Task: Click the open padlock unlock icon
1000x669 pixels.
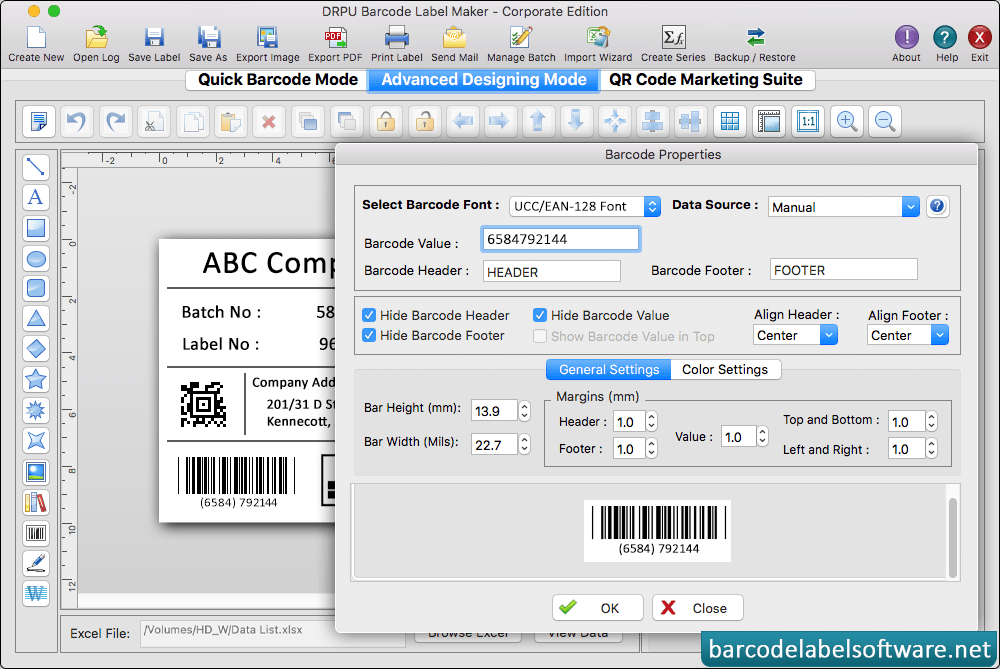Action: tap(425, 121)
